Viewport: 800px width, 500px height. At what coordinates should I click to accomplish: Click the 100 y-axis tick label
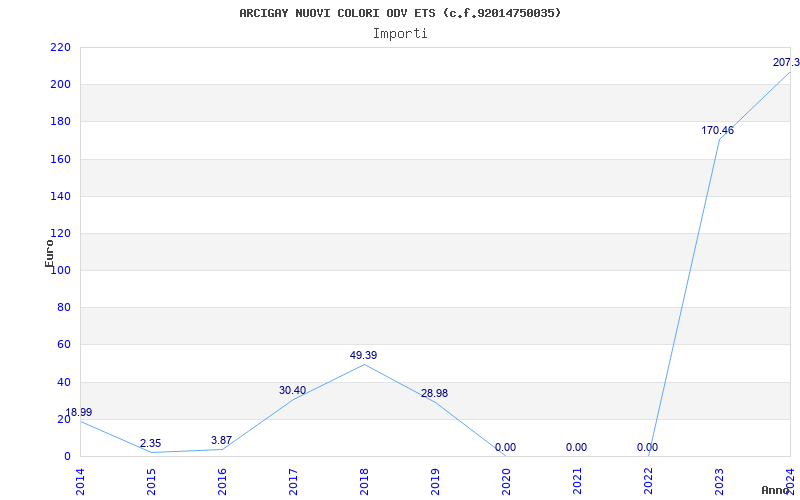[60, 270]
